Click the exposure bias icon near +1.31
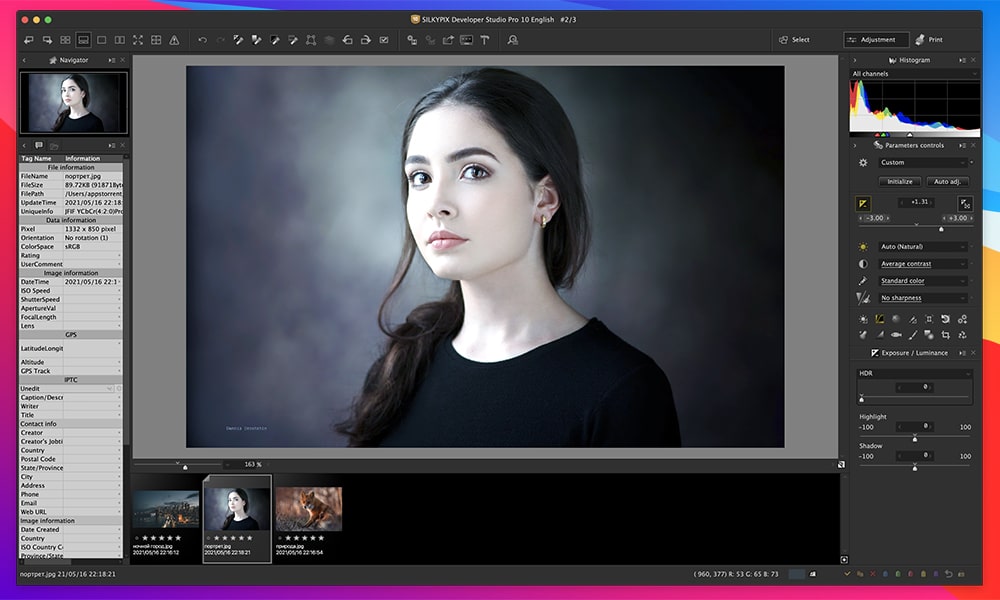 tap(862, 203)
